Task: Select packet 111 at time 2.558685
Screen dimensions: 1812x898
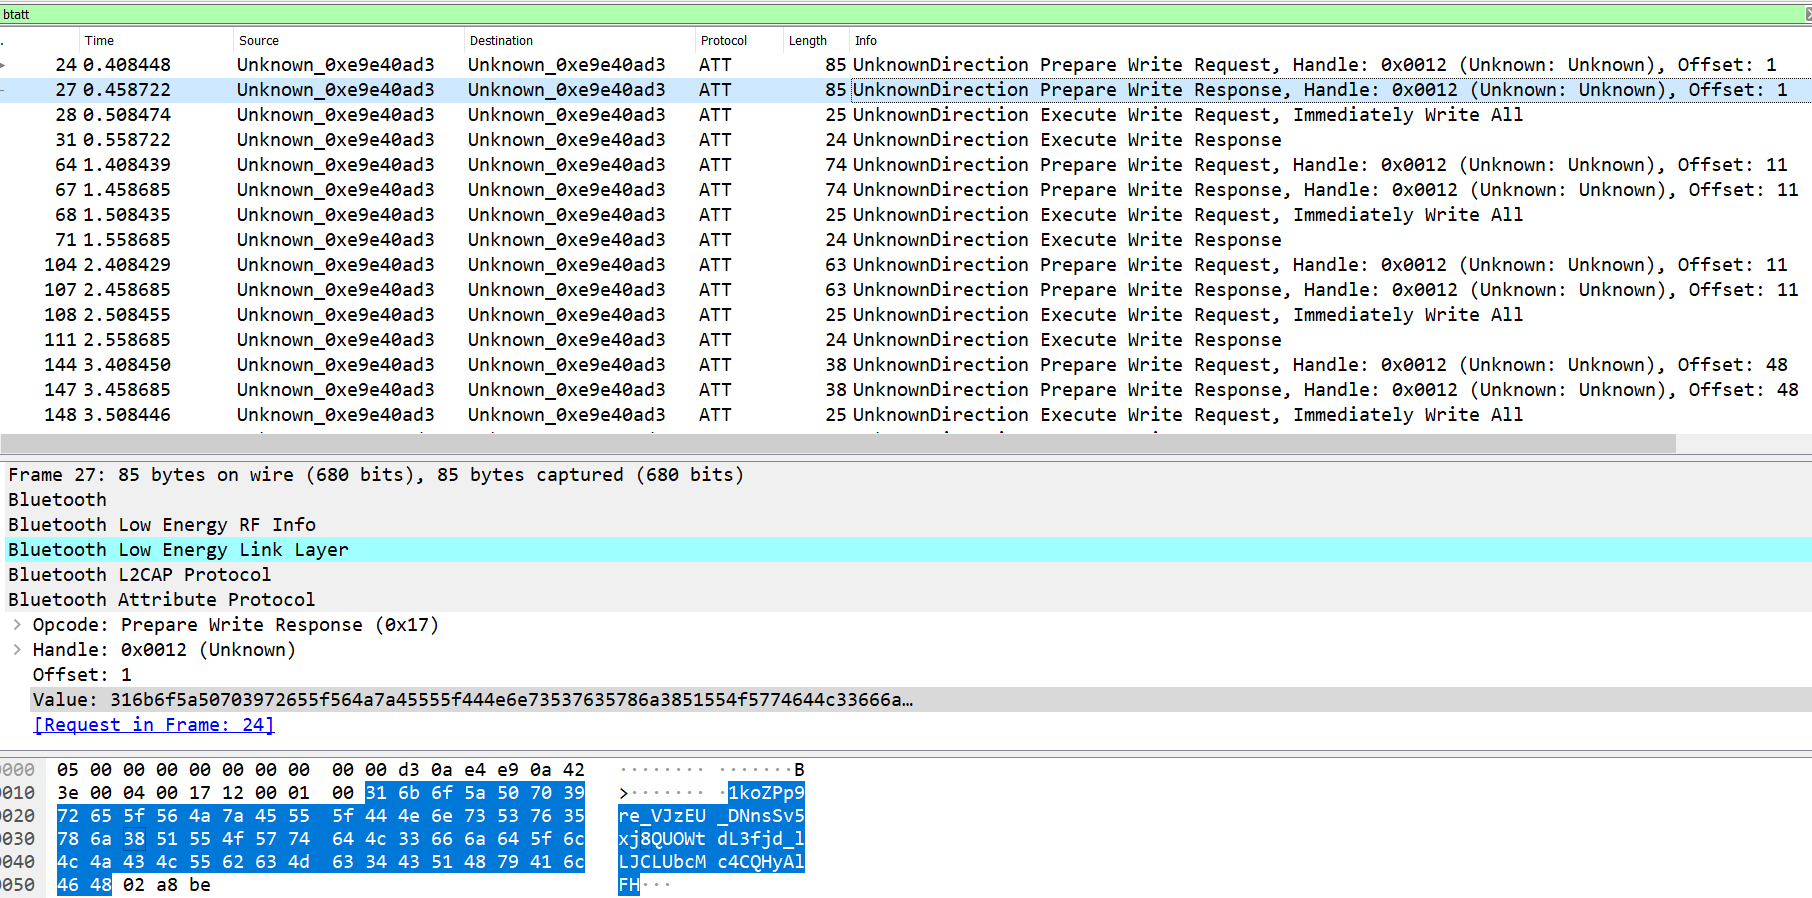Action: click(906, 340)
